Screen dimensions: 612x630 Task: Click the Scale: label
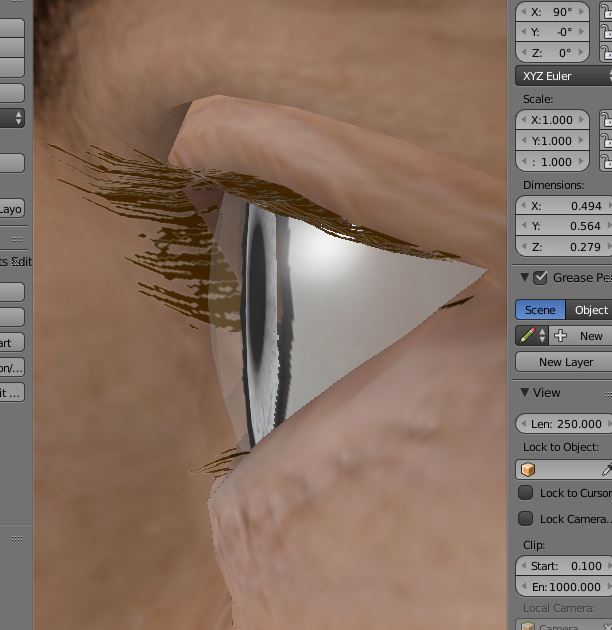point(538,99)
